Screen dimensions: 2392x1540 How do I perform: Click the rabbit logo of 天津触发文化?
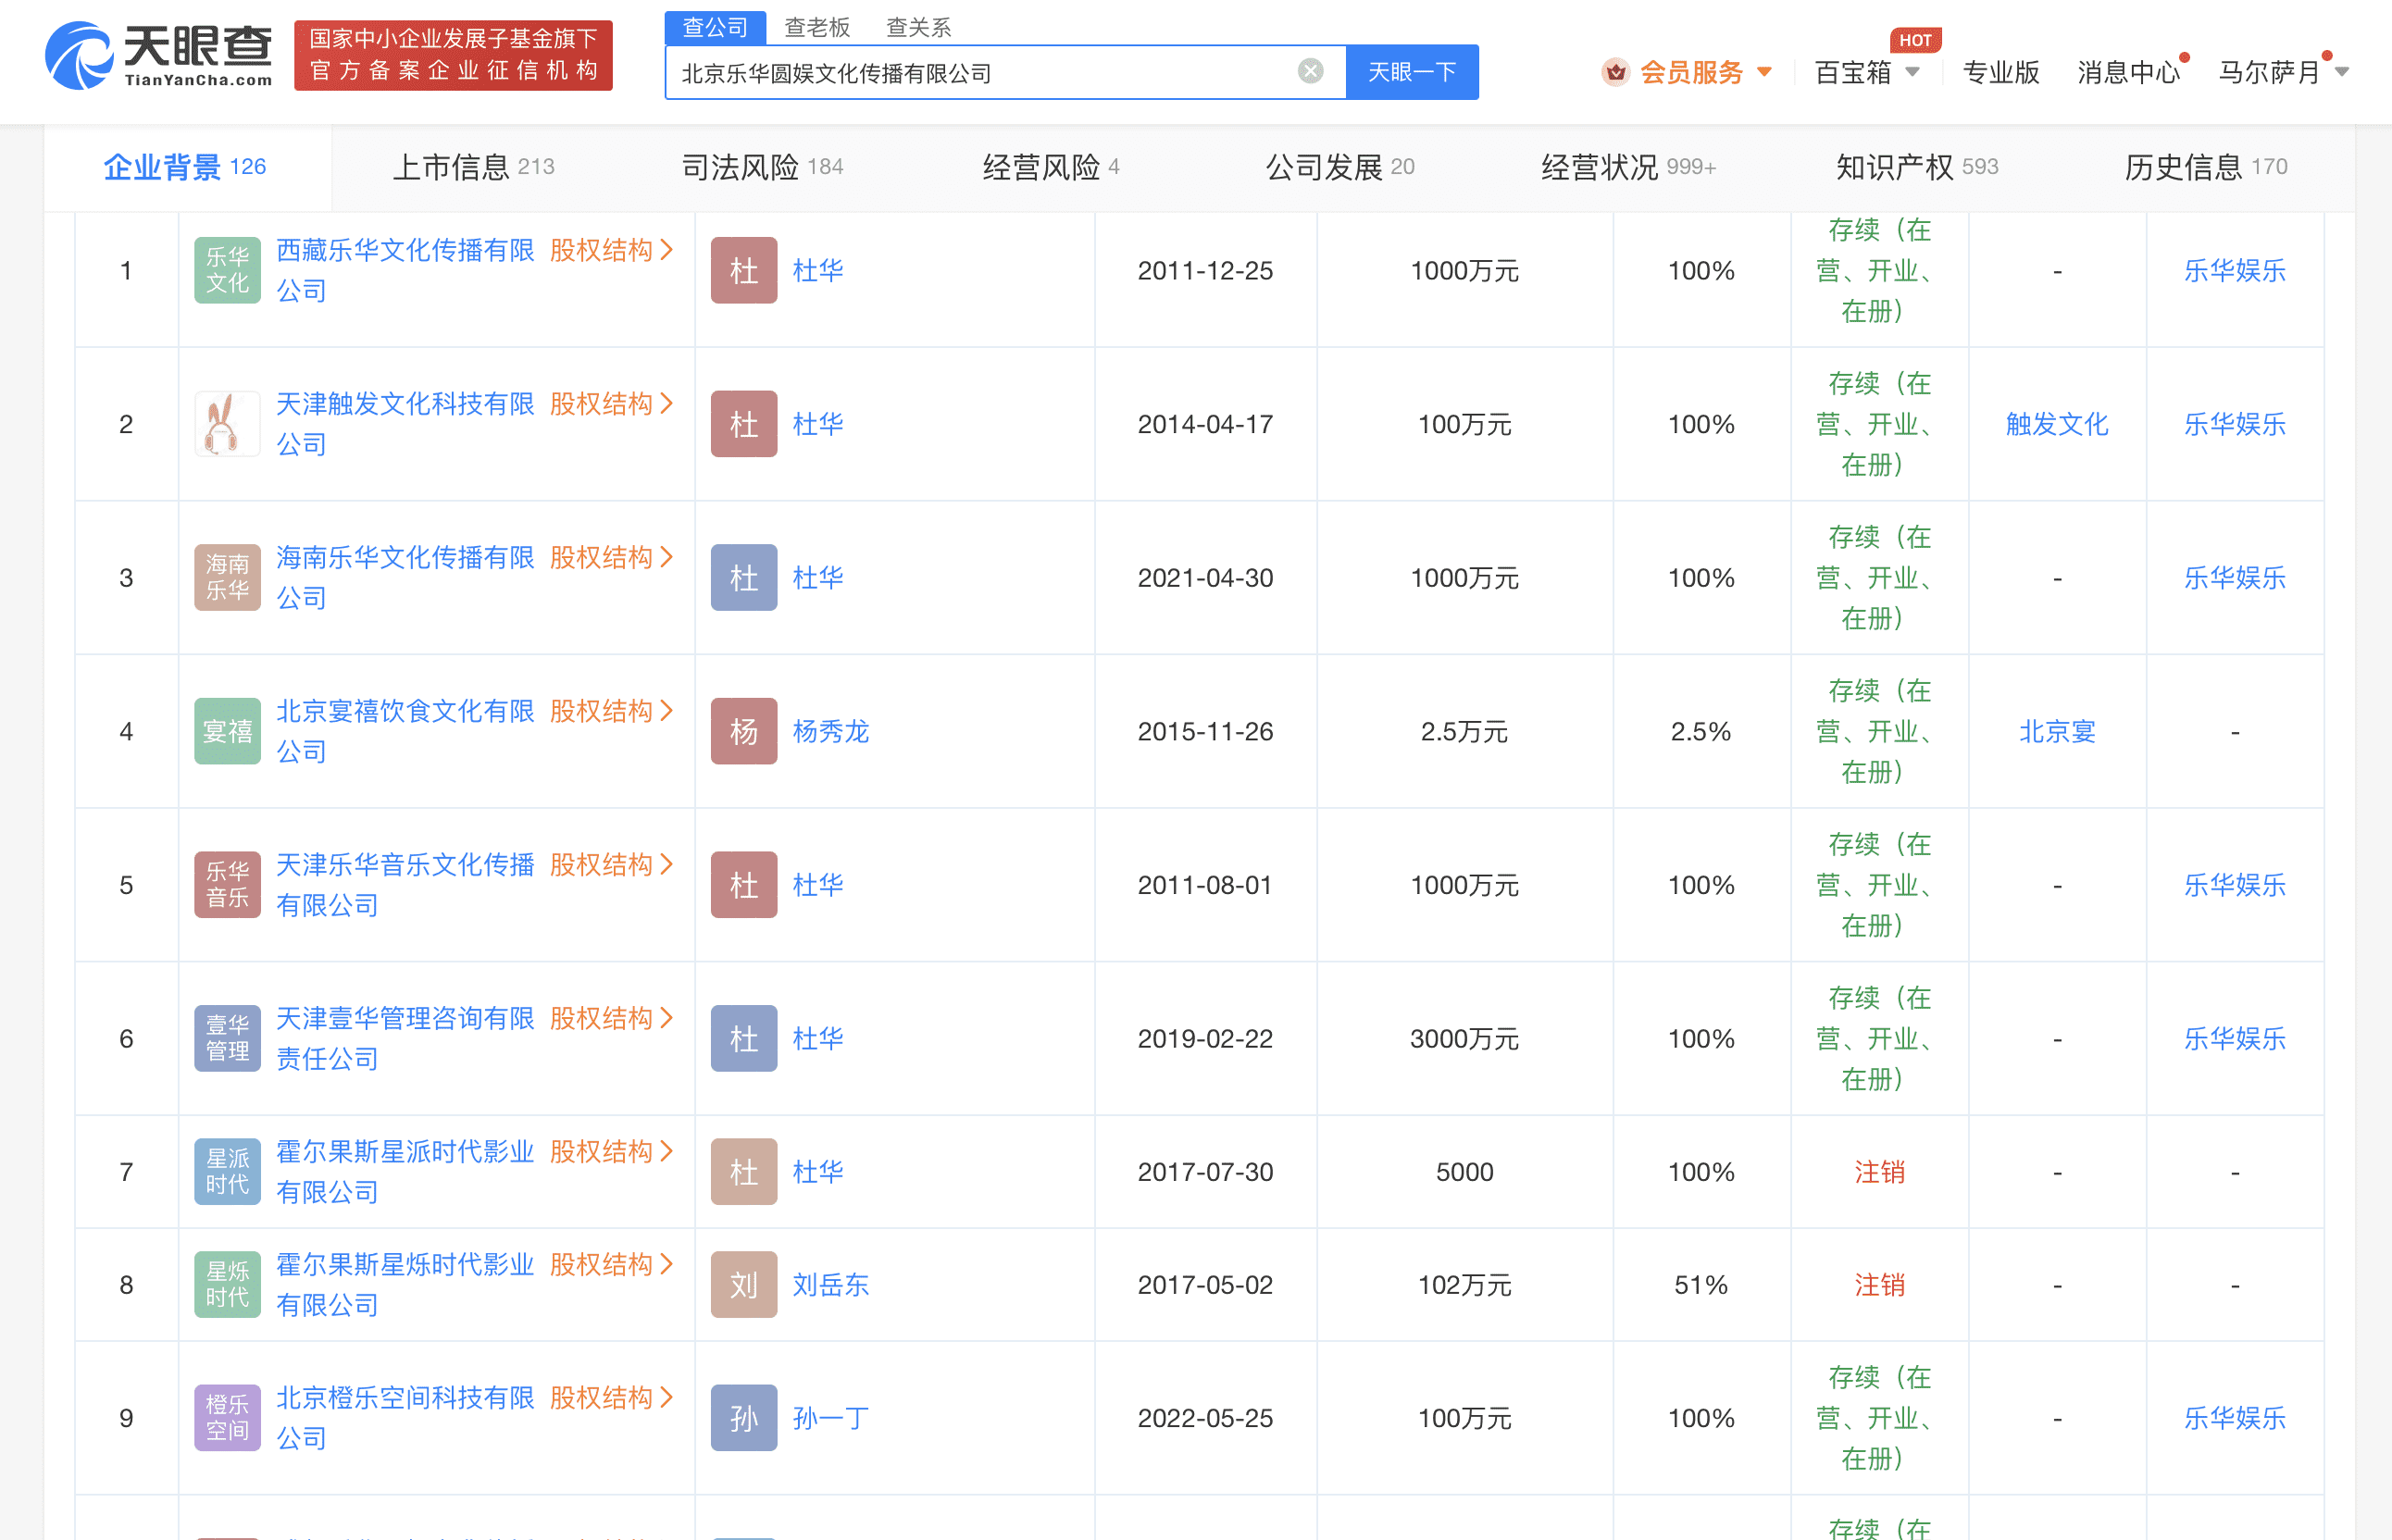227,424
